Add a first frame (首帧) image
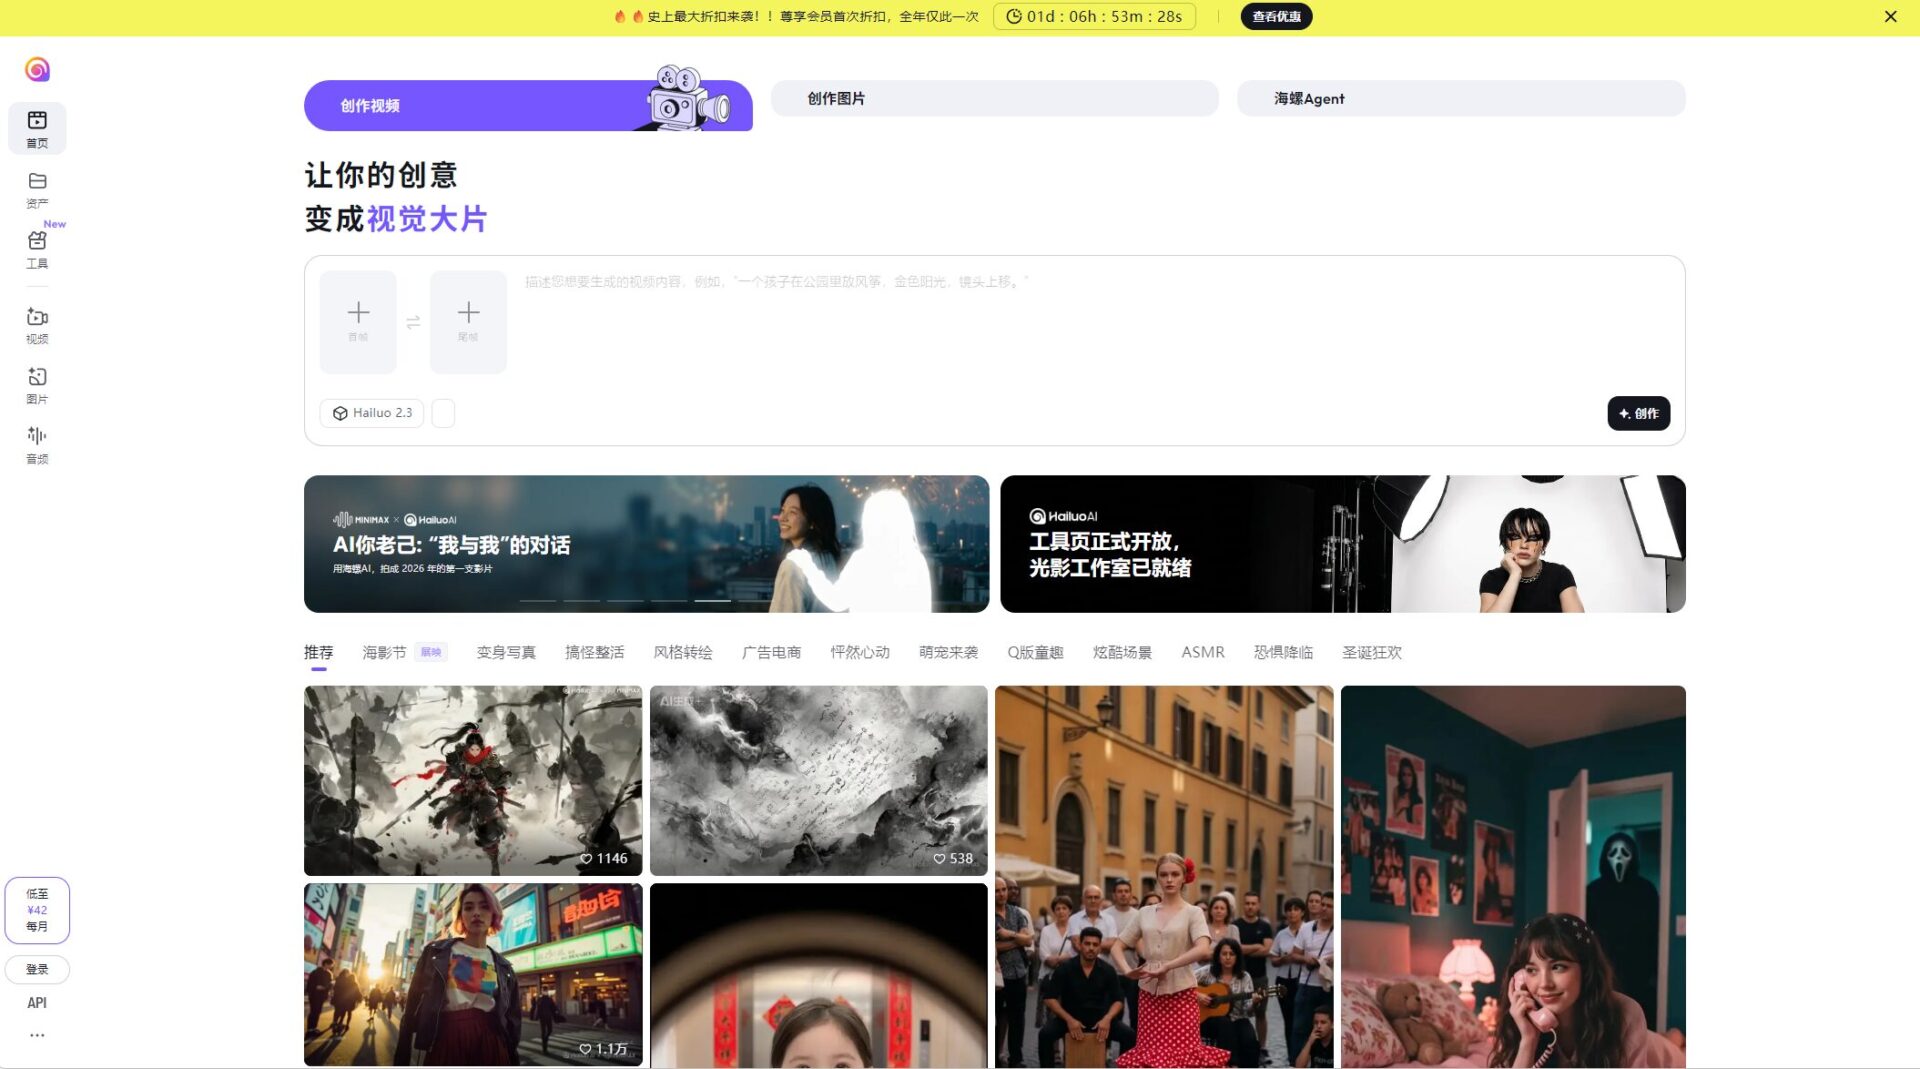This screenshot has width=1920, height=1069. coord(358,322)
